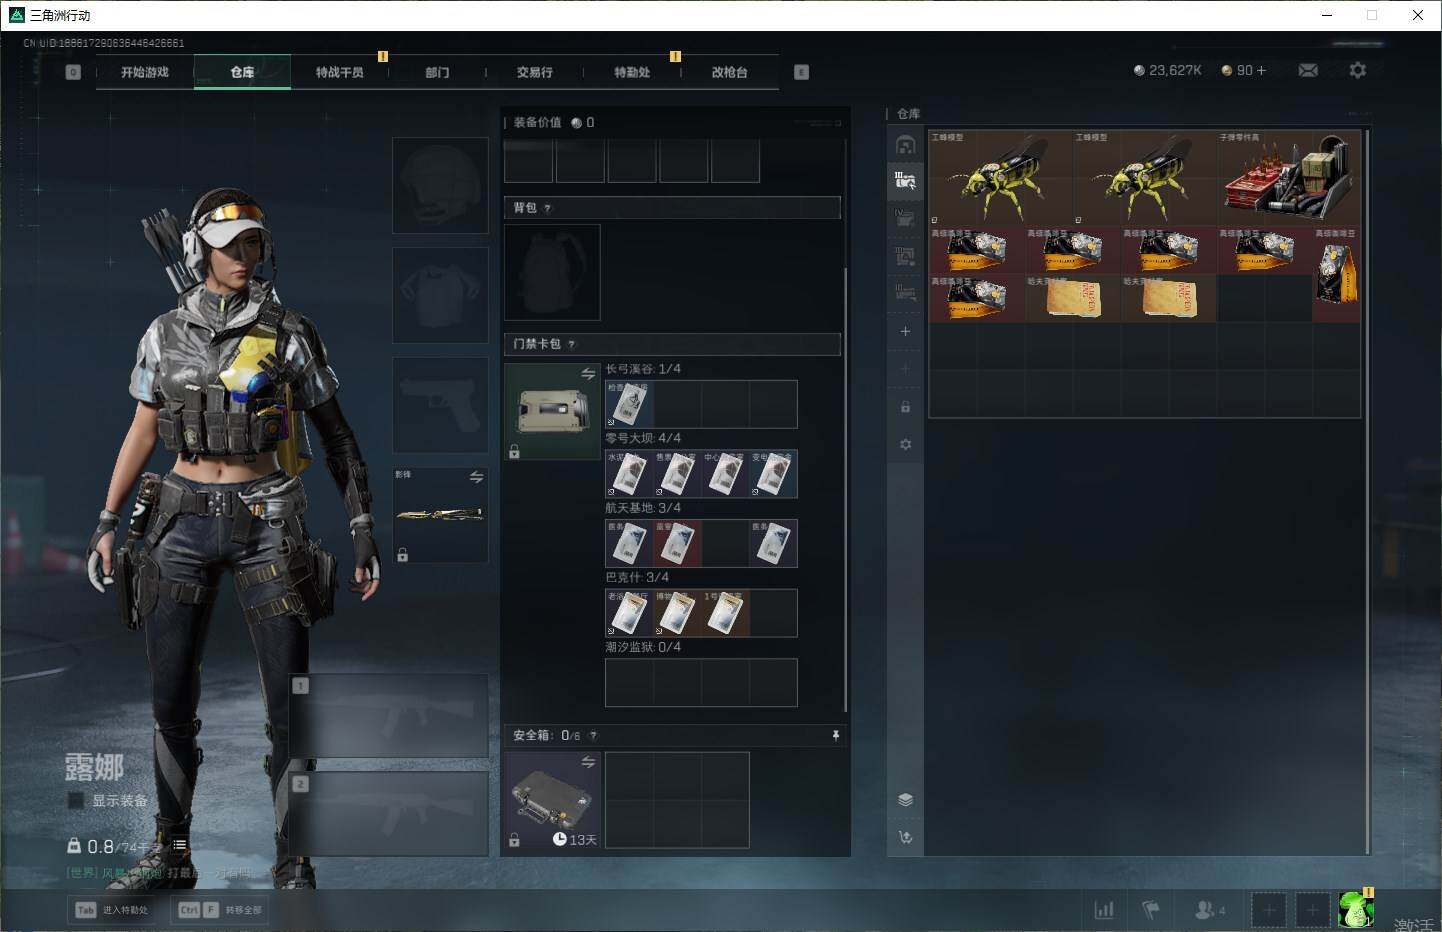Select the tall upright coffee bean bag item

(1337, 274)
